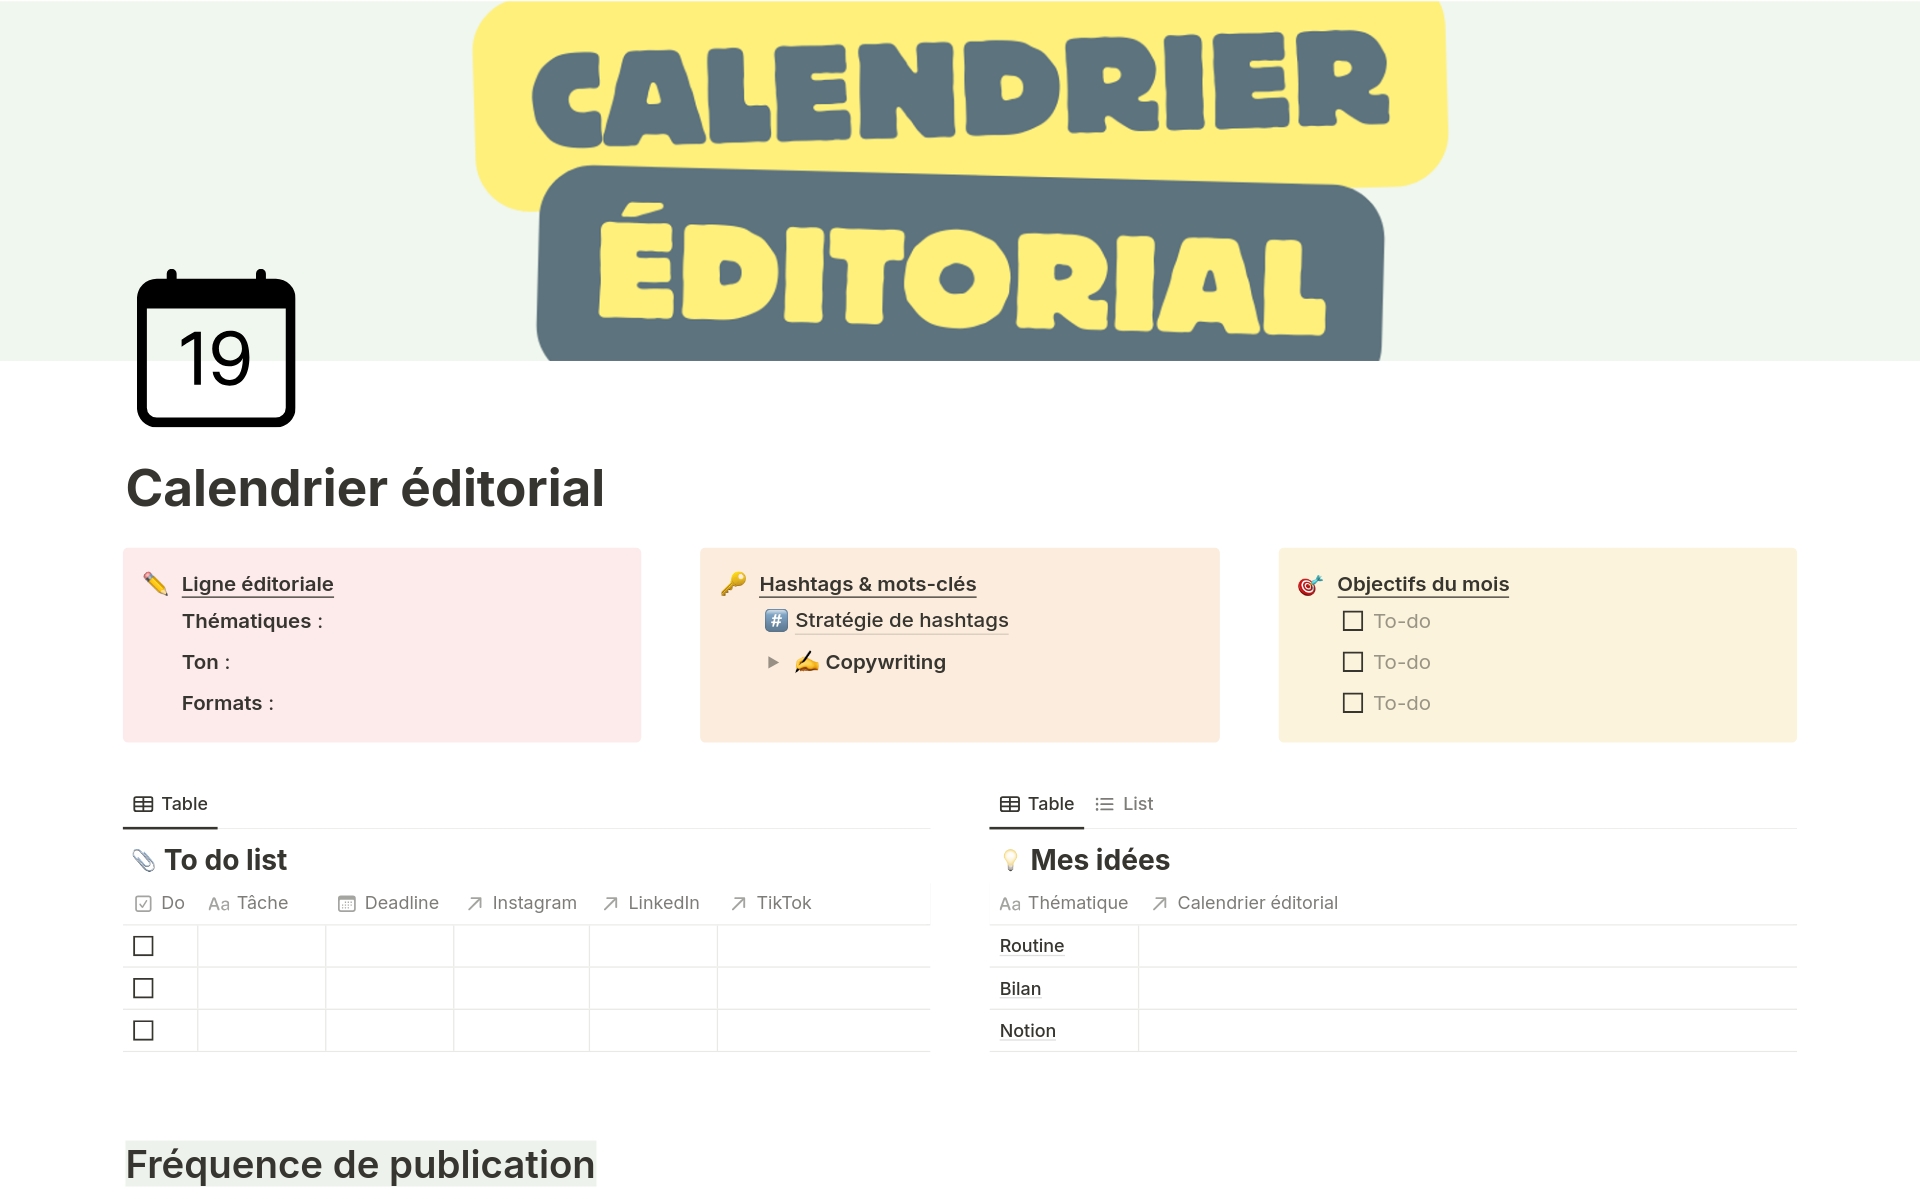Viewport: 1920px width, 1199px height.
Task: Click the Table view icon in right panel
Action: tap(1010, 803)
